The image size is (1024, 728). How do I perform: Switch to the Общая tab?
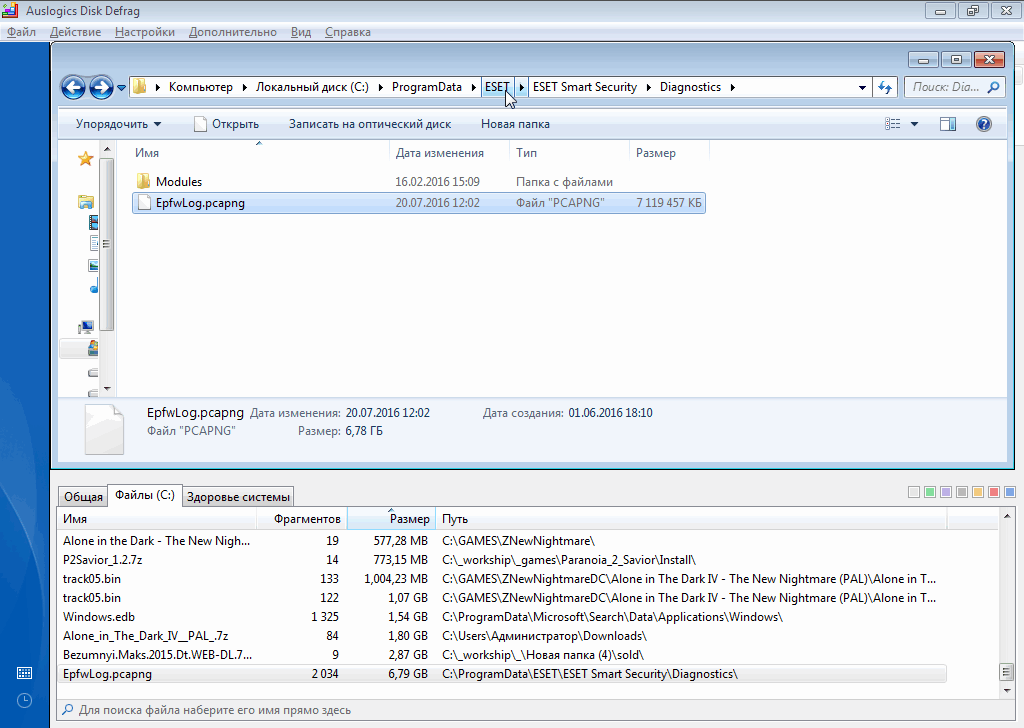coord(83,497)
